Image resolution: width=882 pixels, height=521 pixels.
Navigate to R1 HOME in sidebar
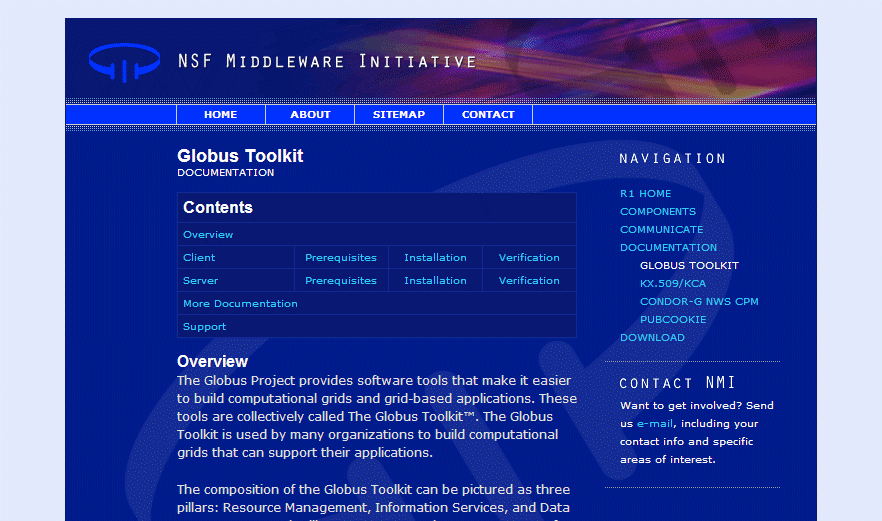[645, 194]
